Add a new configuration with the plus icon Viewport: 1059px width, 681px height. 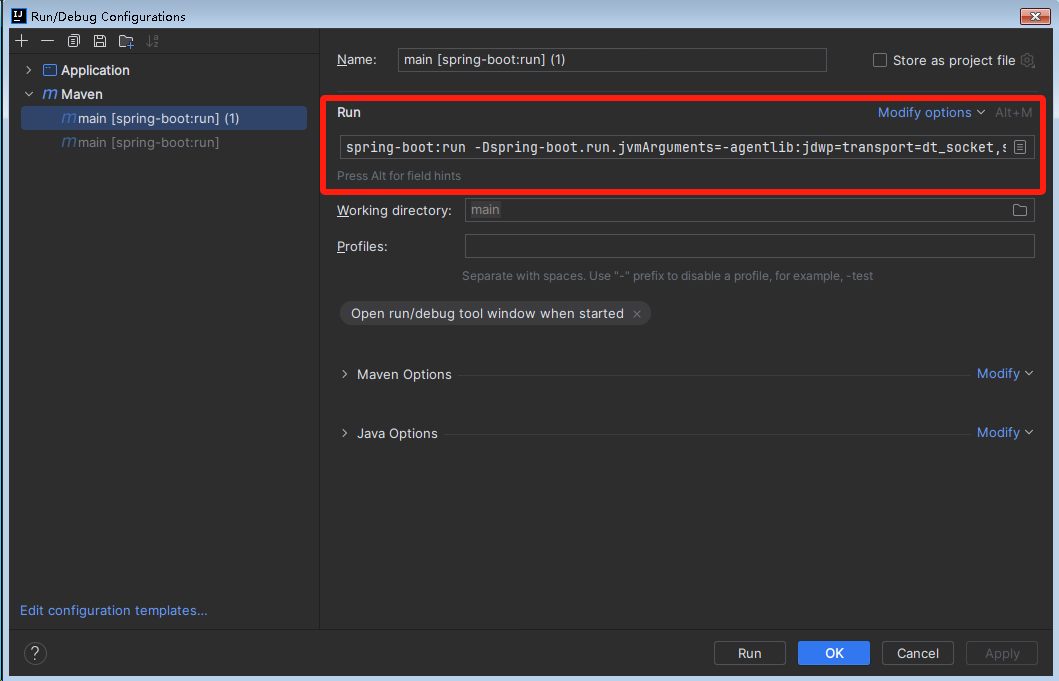(22, 41)
